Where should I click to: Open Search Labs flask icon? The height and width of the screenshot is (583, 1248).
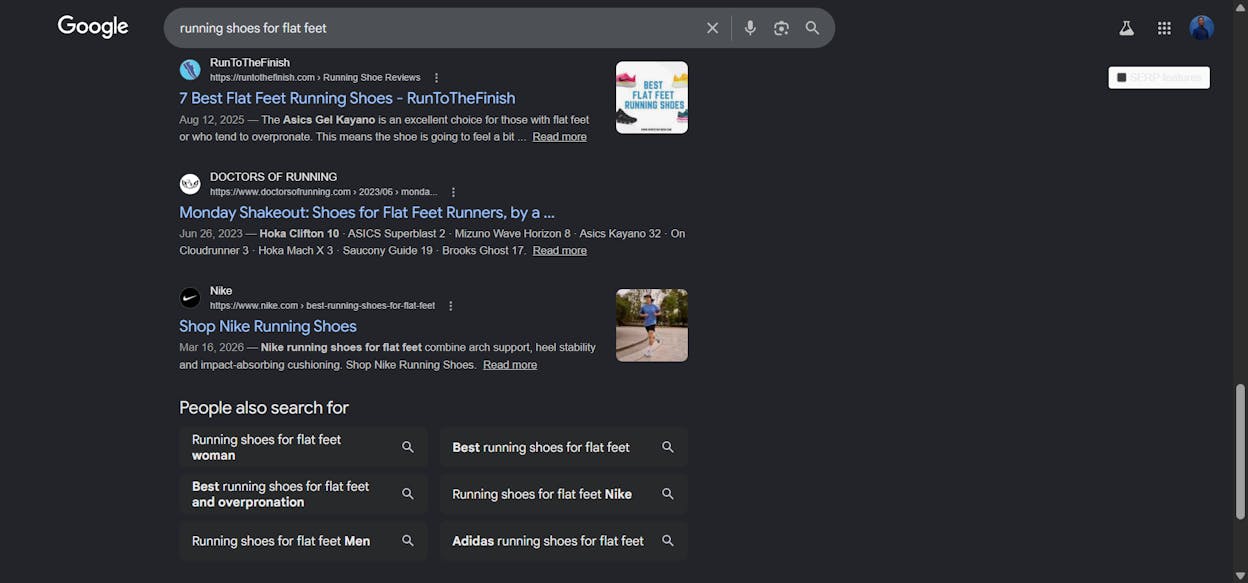pos(1126,28)
